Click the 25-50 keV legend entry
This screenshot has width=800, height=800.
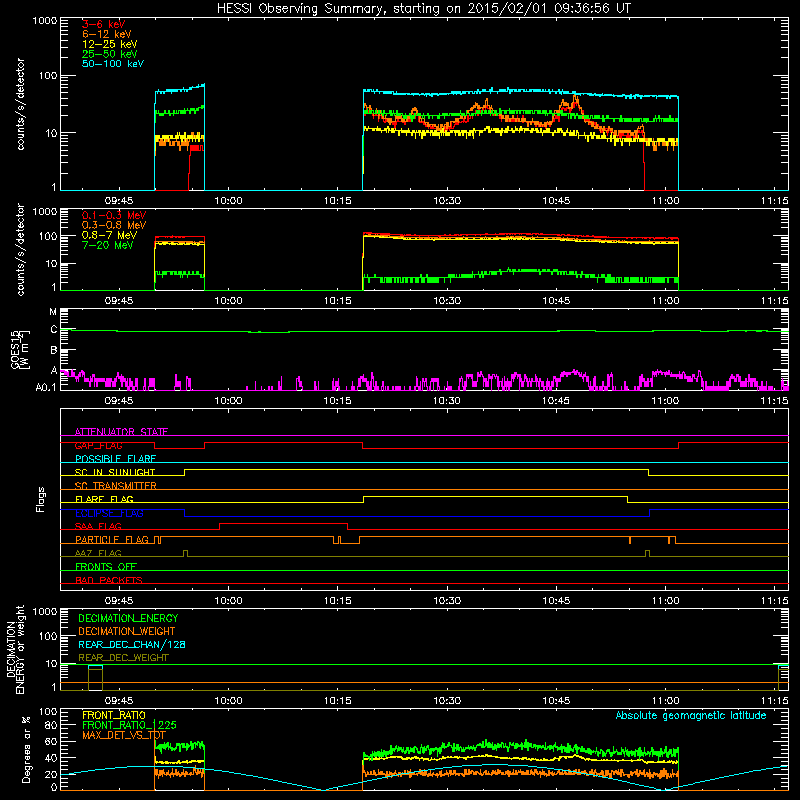[x=109, y=54]
